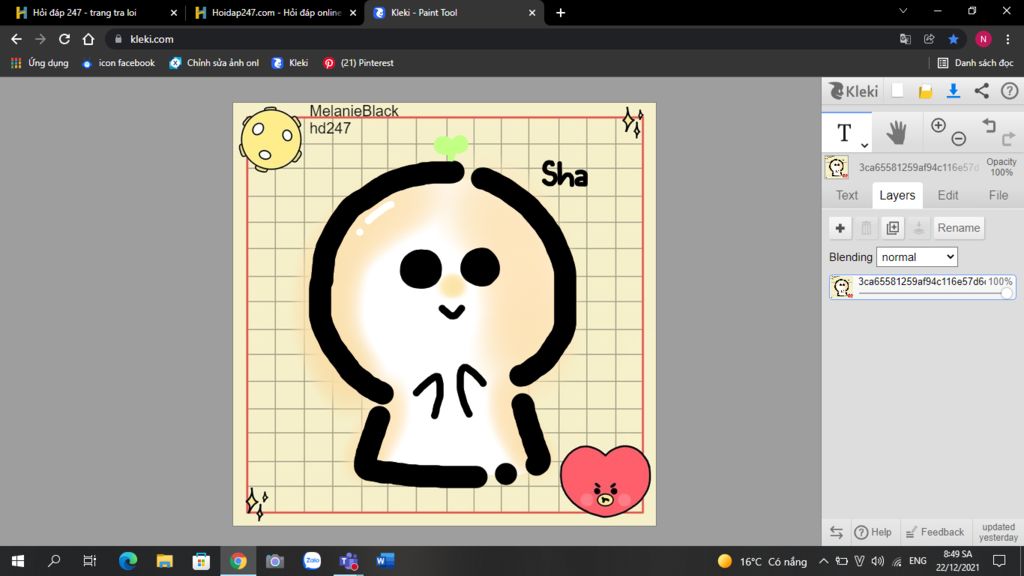Image resolution: width=1024 pixels, height=576 pixels.
Task: Switch to the Edit tab
Action: click(x=948, y=195)
